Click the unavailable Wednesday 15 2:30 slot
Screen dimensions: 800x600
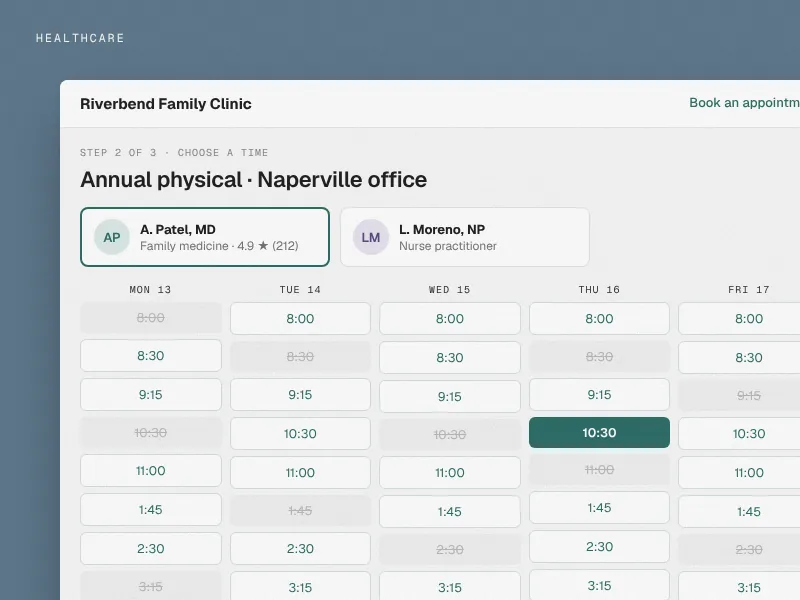(x=450, y=549)
